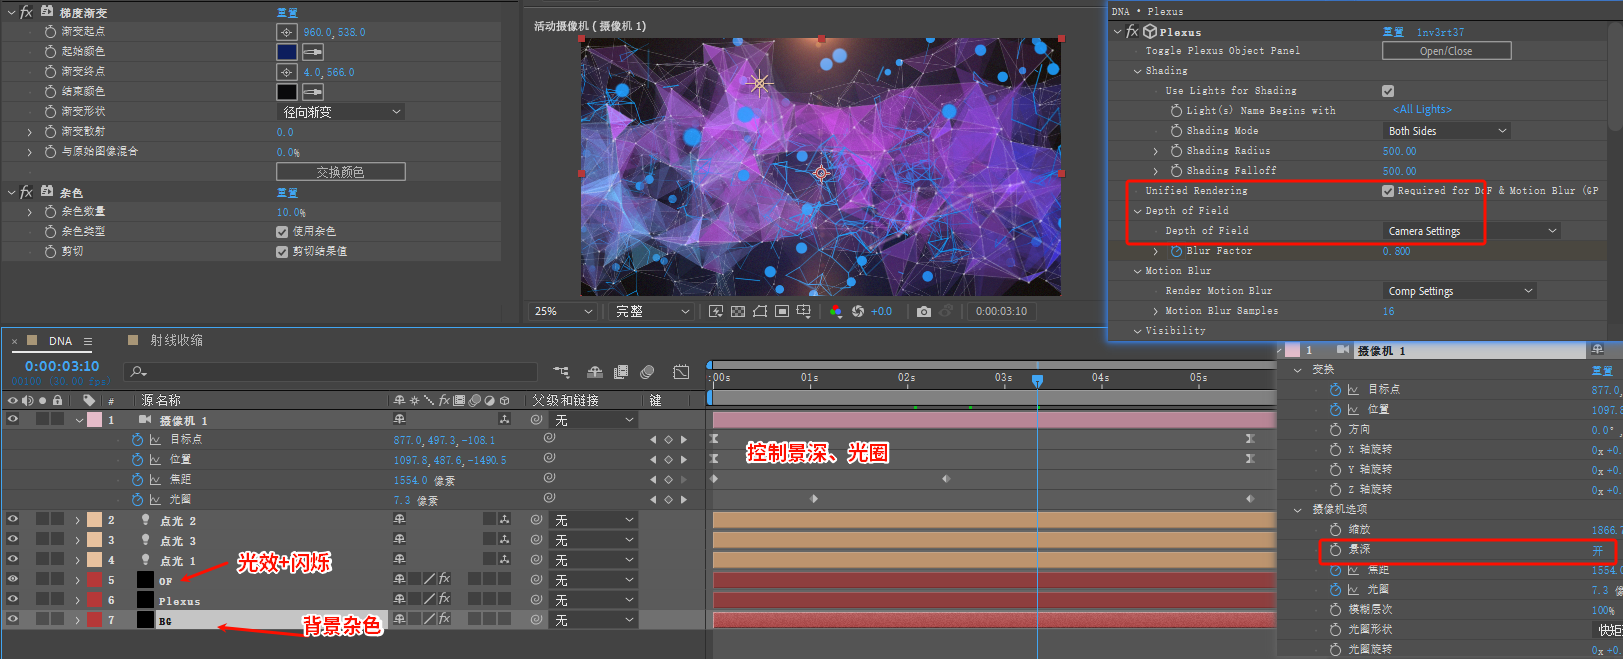Click the current time indicator on ruler
This screenshot has width=1623, height=659.
point(1037,380)
